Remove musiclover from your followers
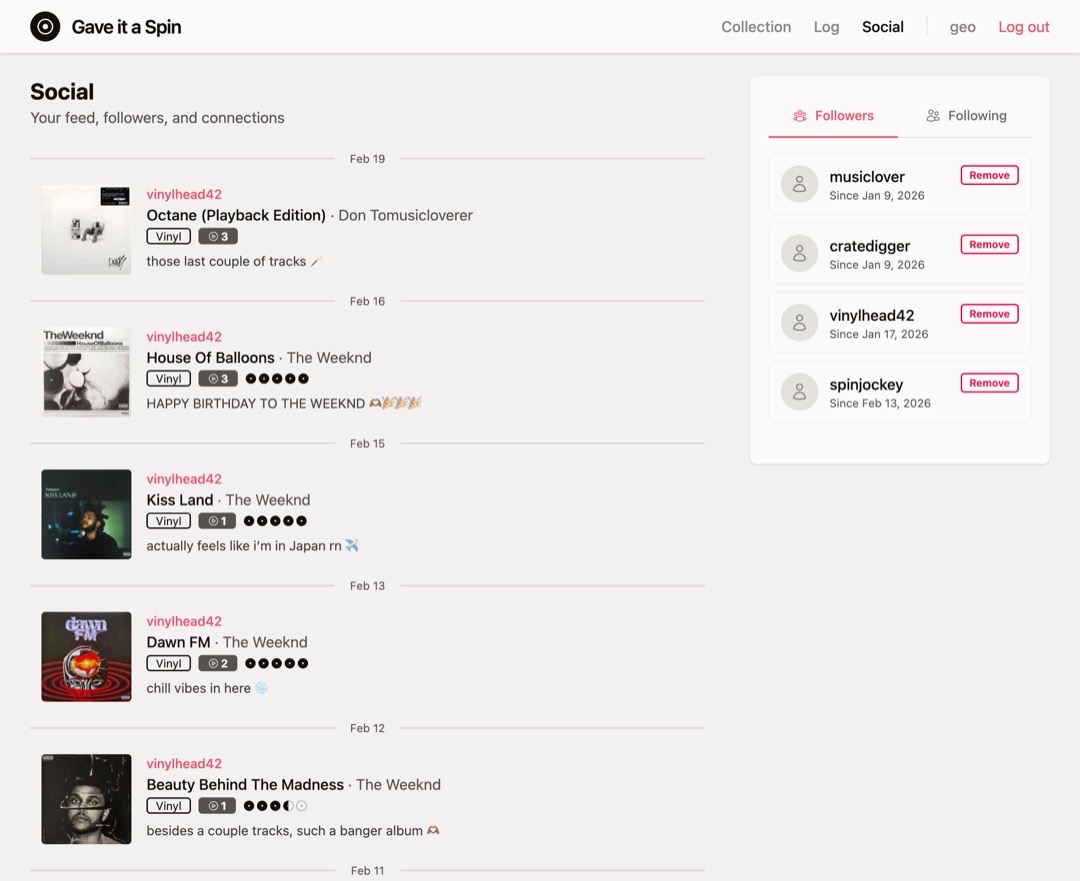 pyautogui.click(x=989, y=174)
